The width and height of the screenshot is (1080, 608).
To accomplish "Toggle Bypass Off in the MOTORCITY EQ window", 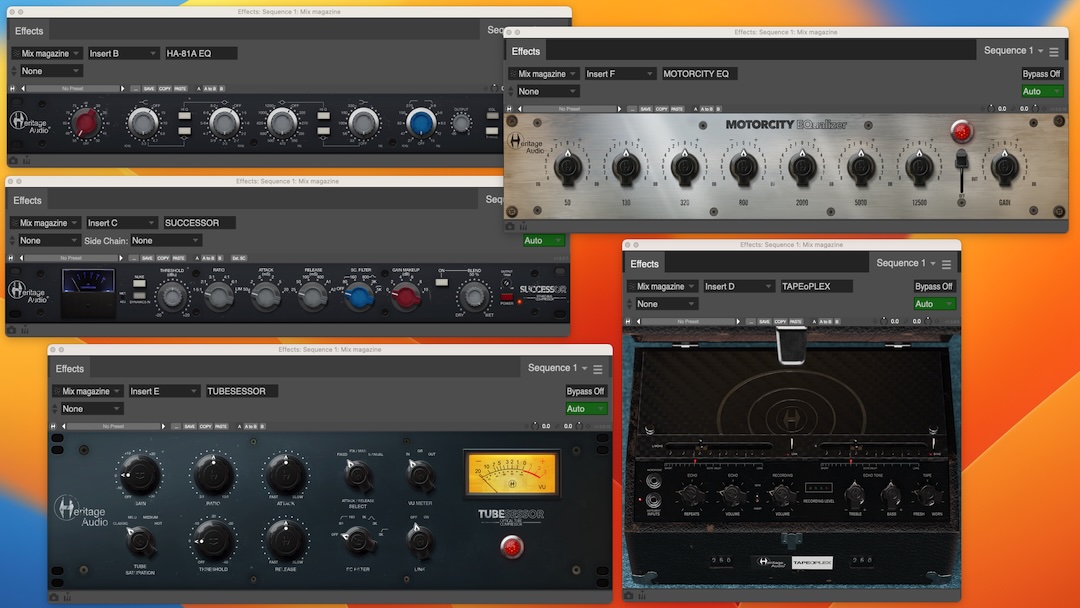I will pos(1041,73).
